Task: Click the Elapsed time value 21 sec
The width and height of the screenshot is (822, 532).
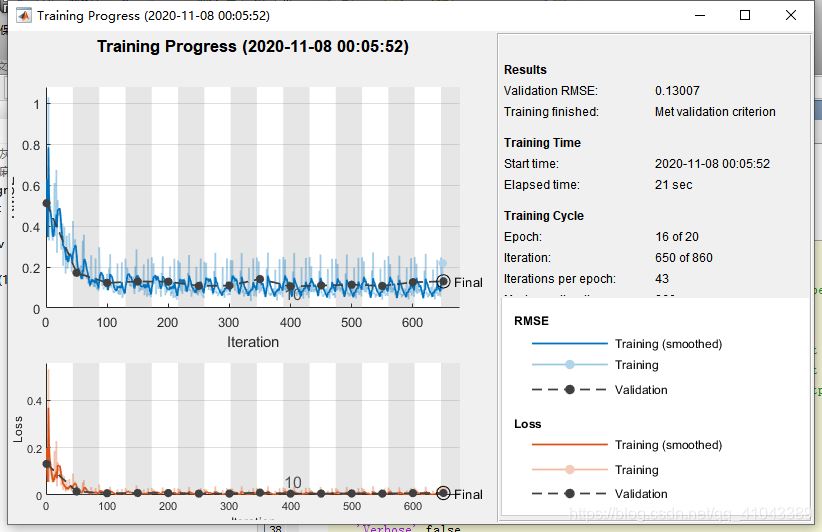Action: click(673, 185)
